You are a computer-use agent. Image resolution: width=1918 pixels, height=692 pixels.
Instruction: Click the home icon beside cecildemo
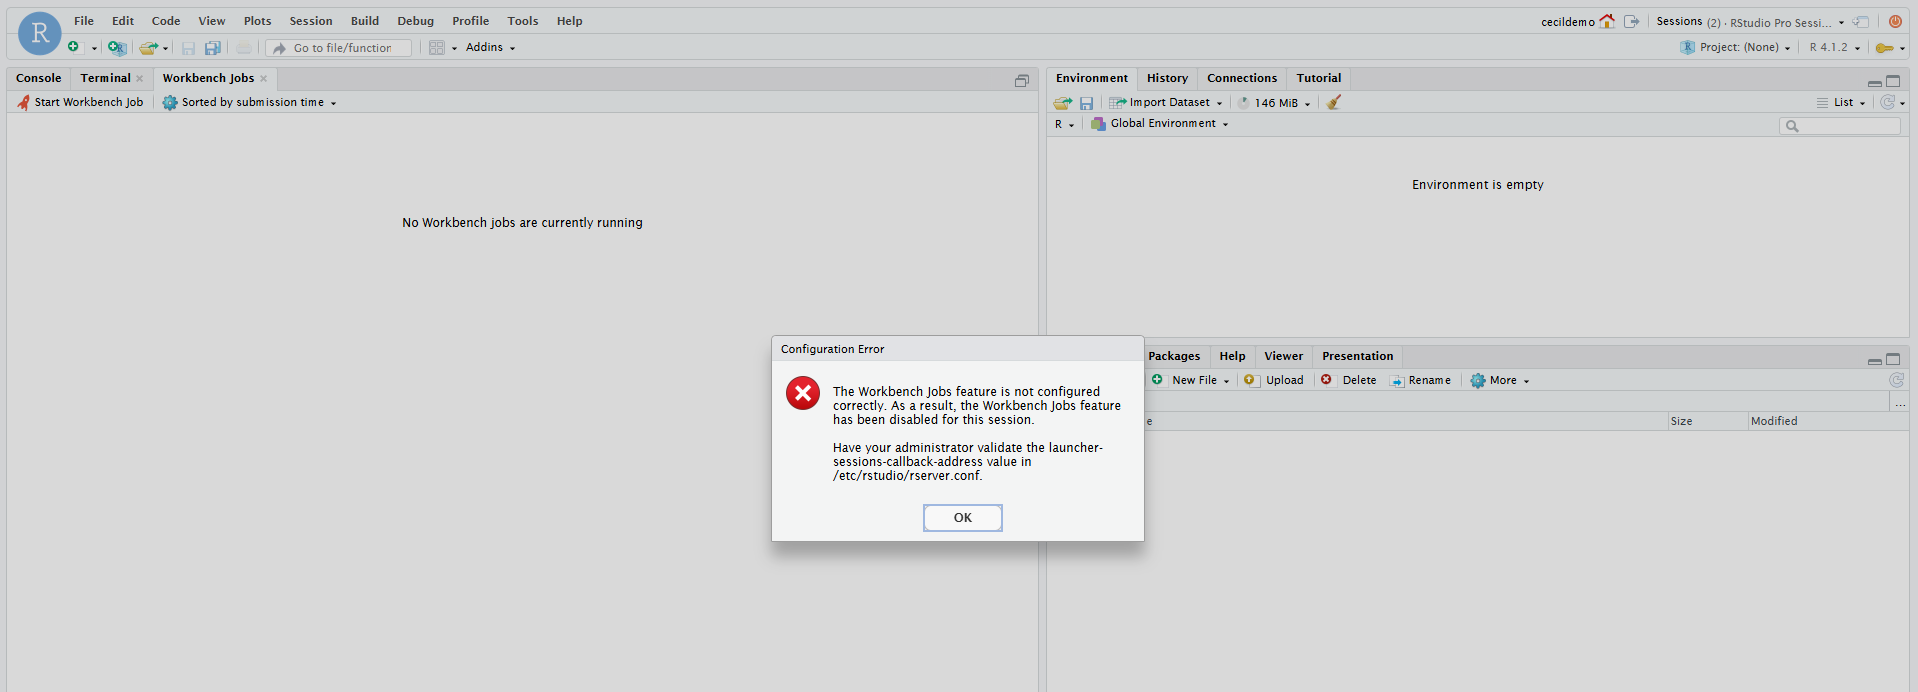[1607, 21]
